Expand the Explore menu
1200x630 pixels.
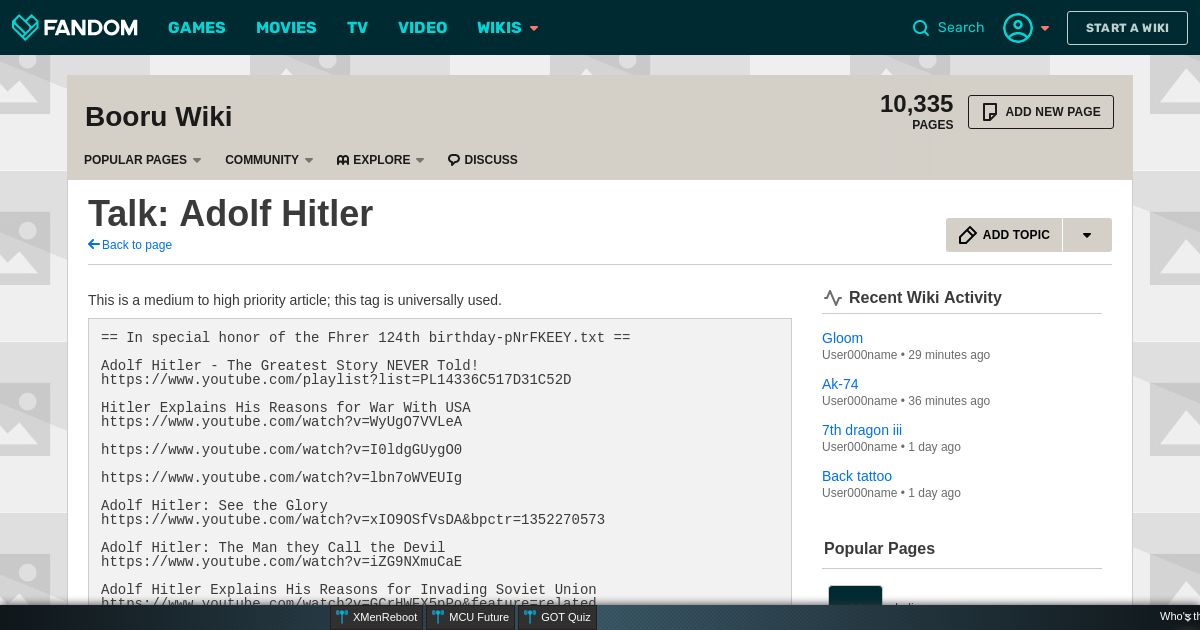pyautogui.click(x=381, y=160)
